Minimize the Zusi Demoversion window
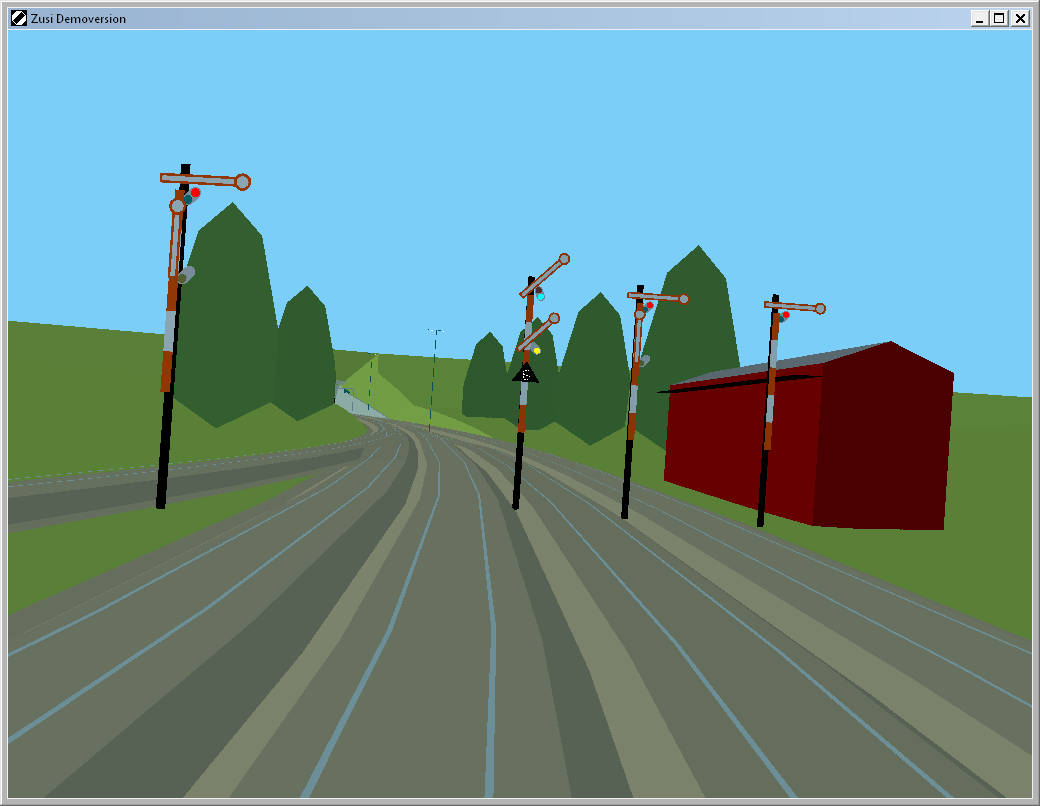This screenshot has width=1040, height=806. 979,19
